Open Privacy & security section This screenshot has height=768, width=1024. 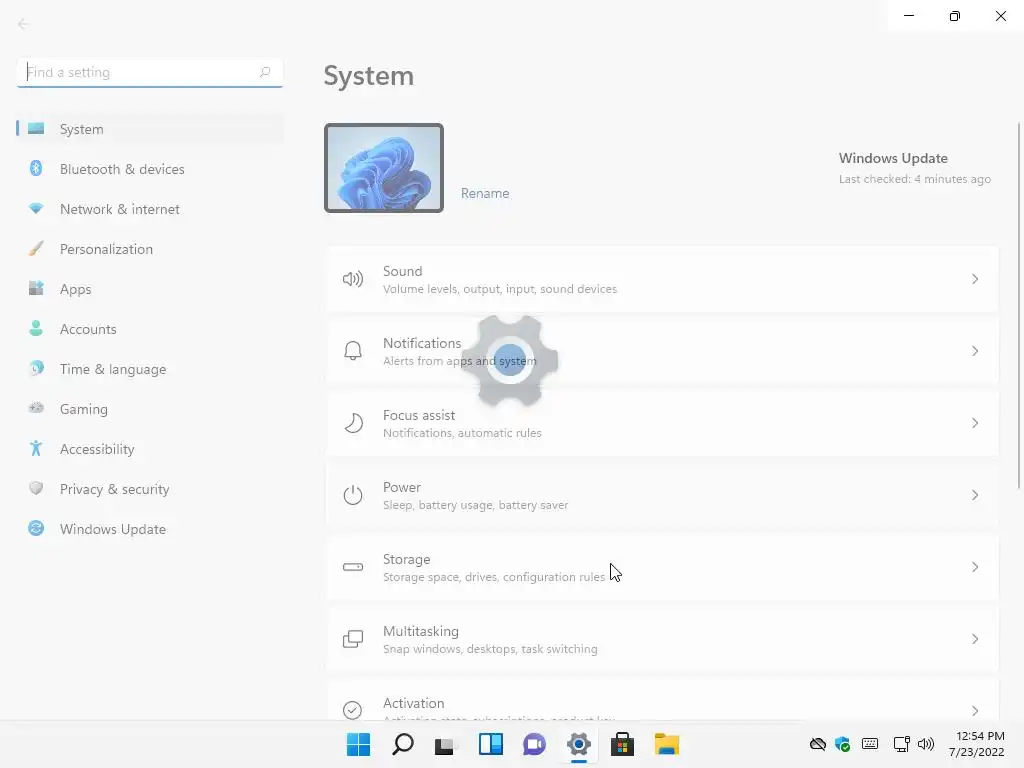tap(150, 489)
